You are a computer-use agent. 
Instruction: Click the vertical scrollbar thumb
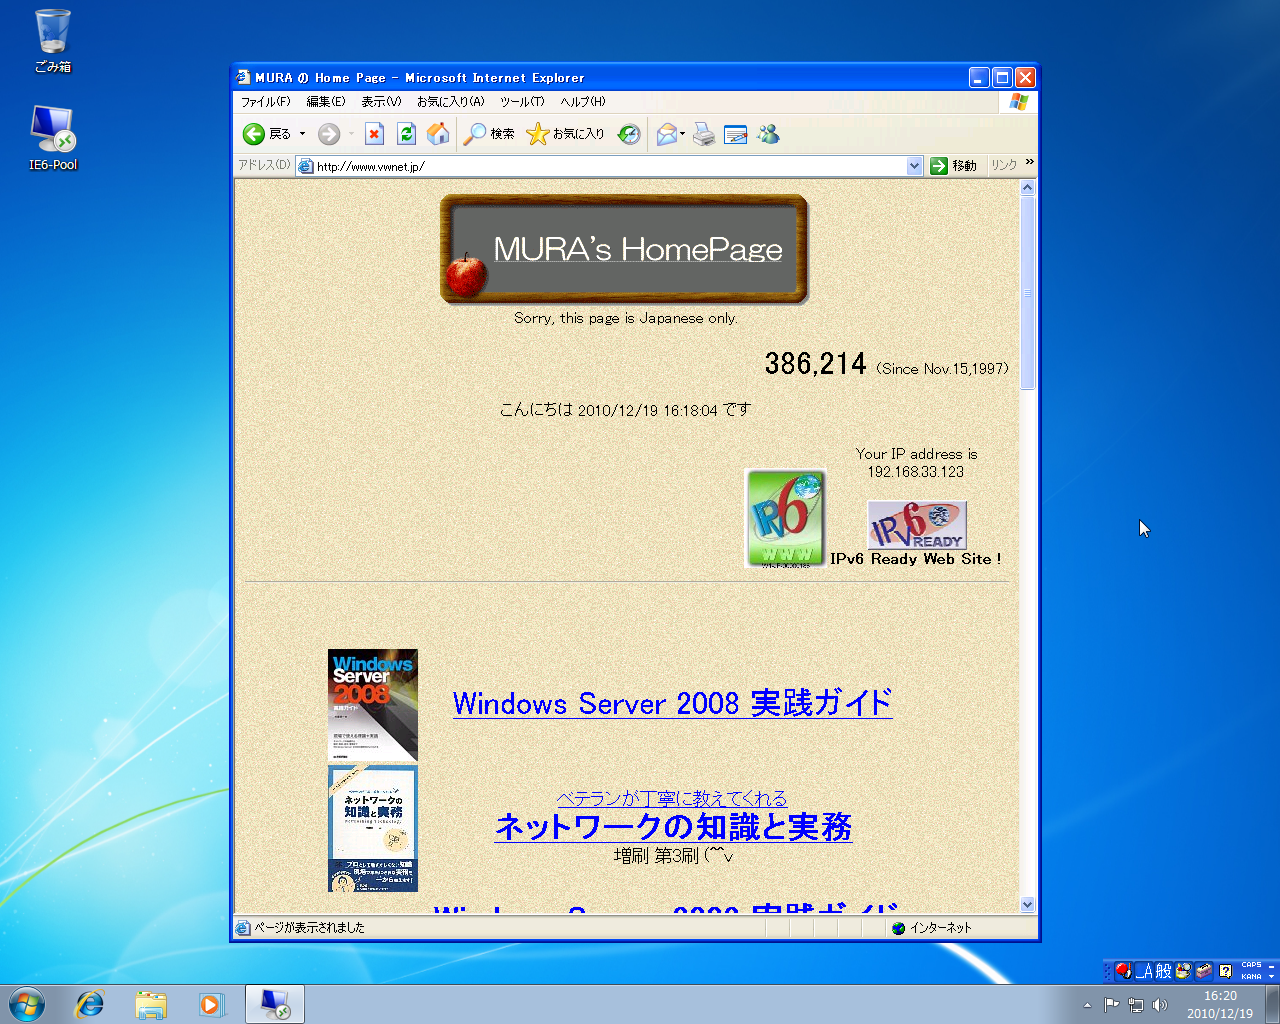click(x=1027, y=293)
